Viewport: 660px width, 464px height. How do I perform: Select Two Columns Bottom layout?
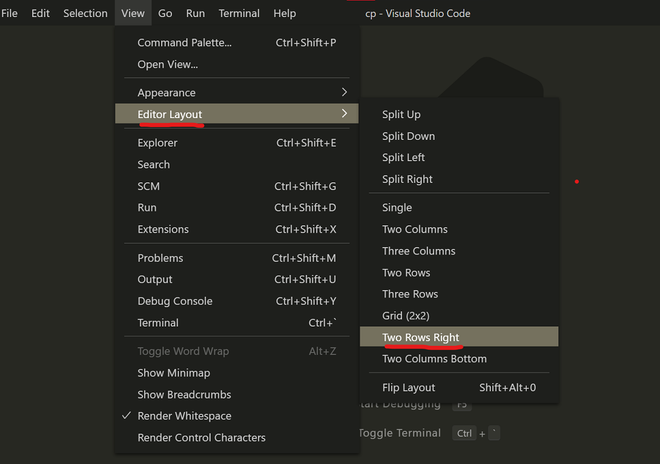point(459,359)
